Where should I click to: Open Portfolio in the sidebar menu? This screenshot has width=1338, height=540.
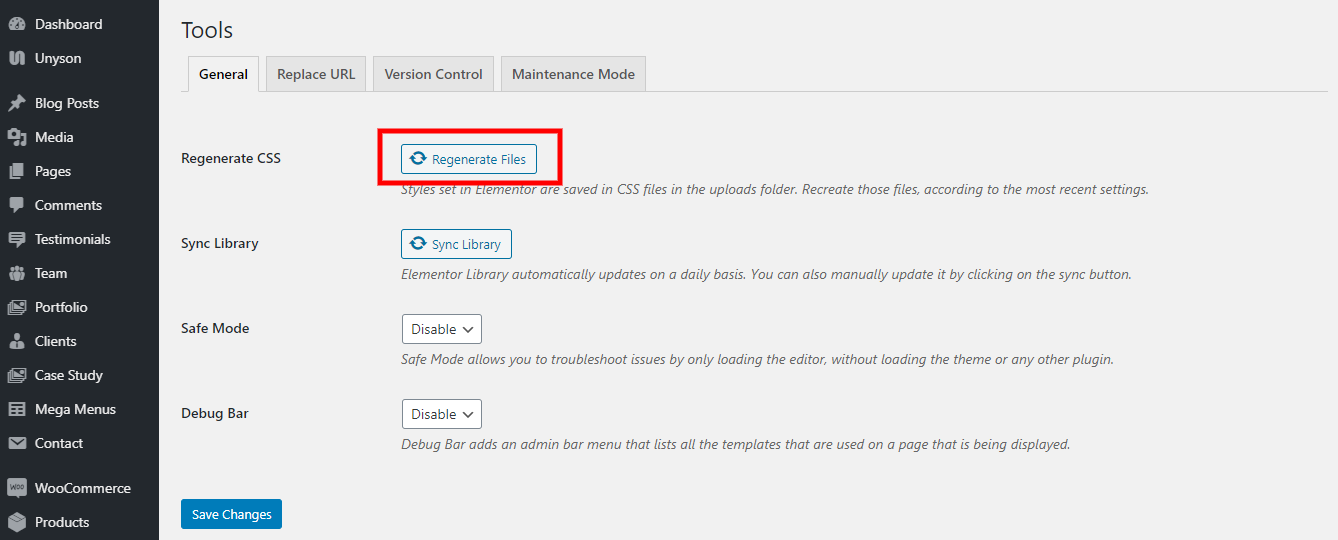click(x=61, y=307)
